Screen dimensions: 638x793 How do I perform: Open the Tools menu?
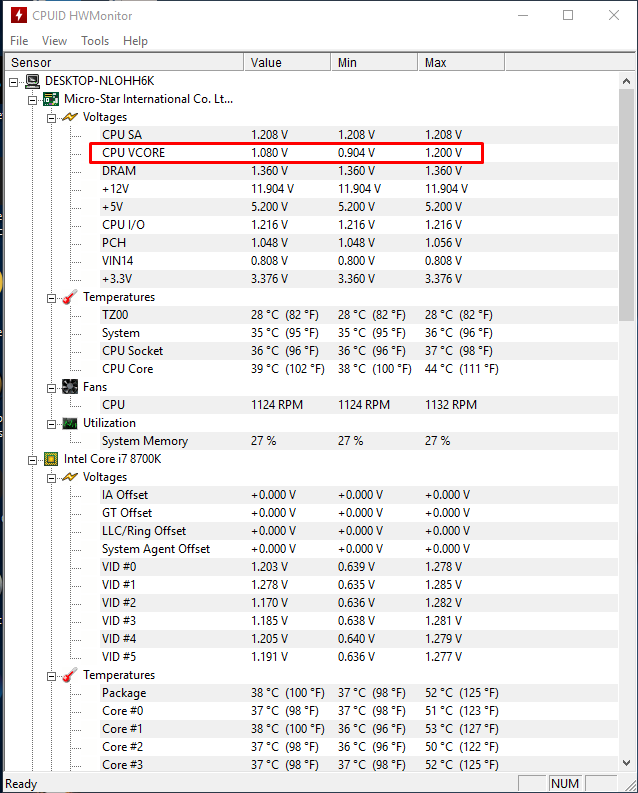[x=95, y=40]
